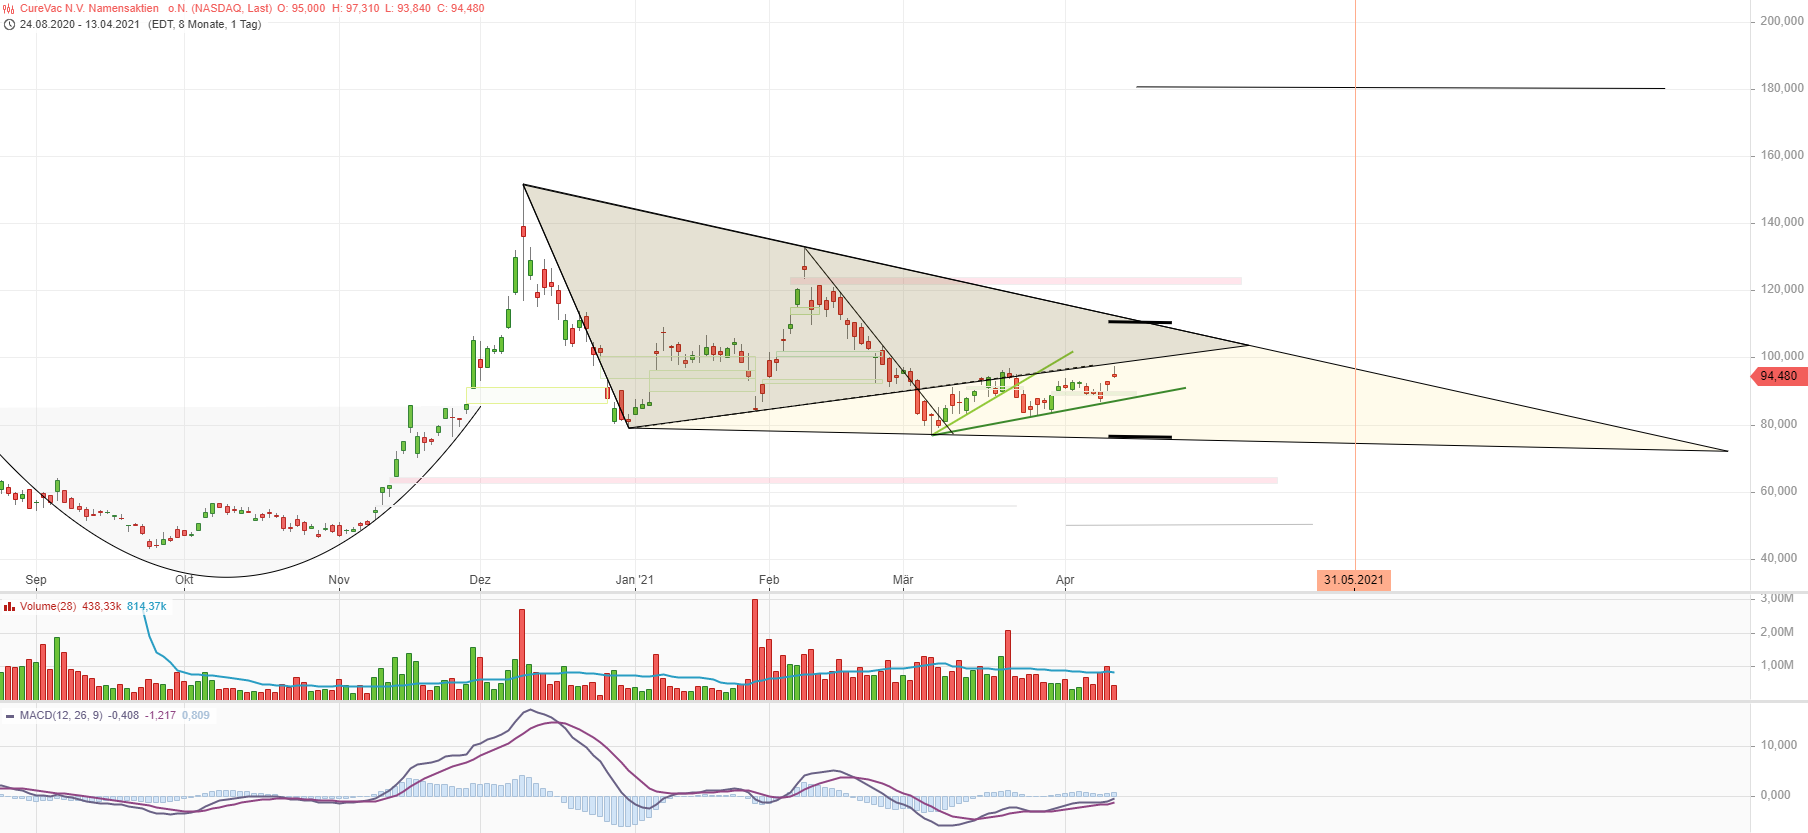Click the Dez label on the time axis
Screen dimensions: 1808x833
pyautogui.click(x=480, y=580)
